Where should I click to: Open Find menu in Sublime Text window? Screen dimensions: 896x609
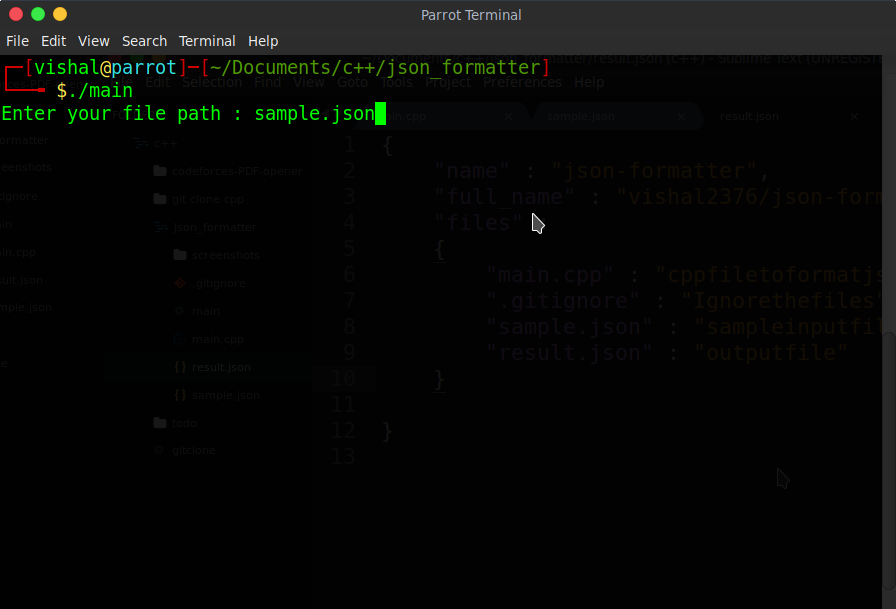267,82
